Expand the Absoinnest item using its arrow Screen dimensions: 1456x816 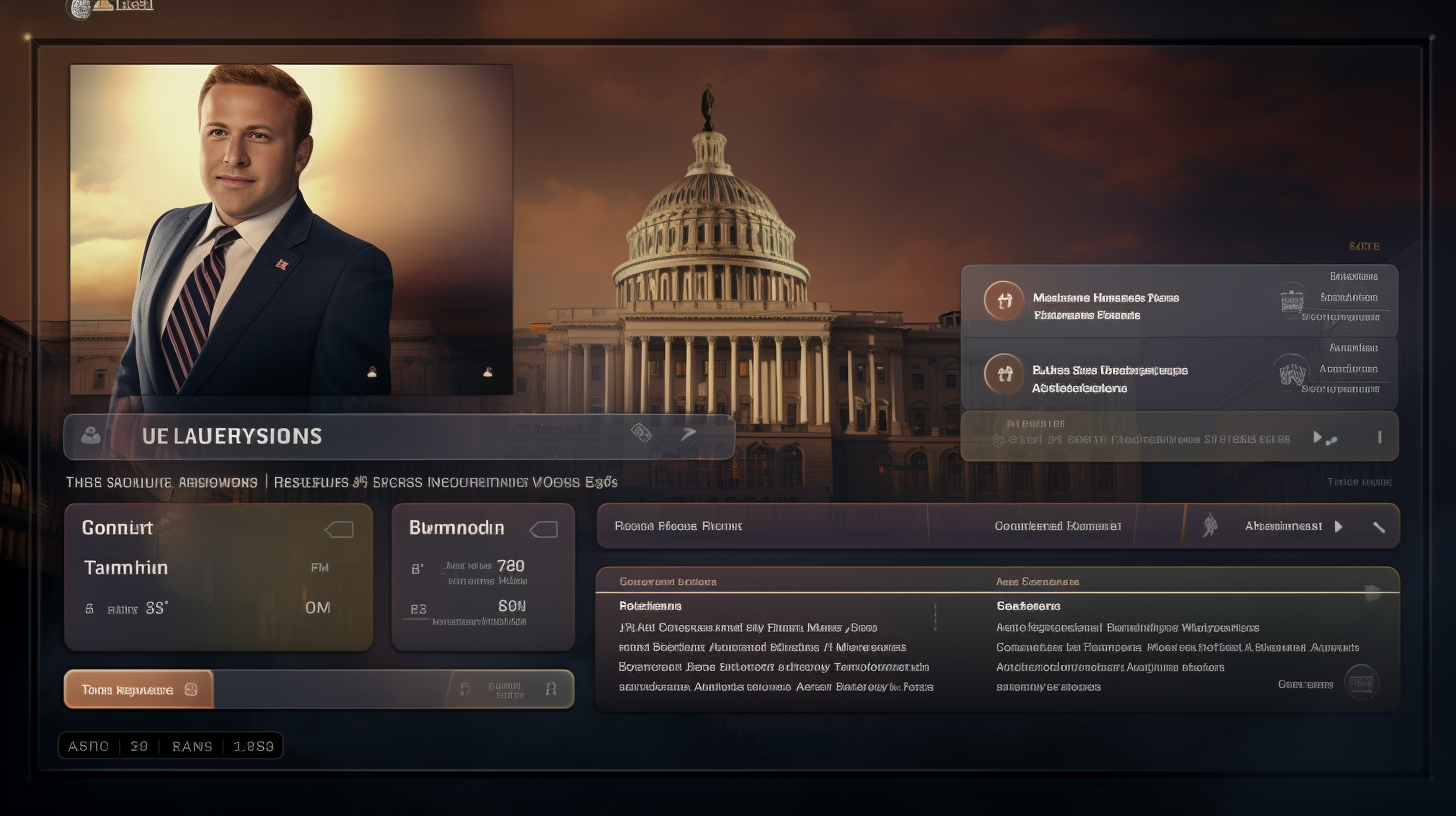tap(1341, 525)
